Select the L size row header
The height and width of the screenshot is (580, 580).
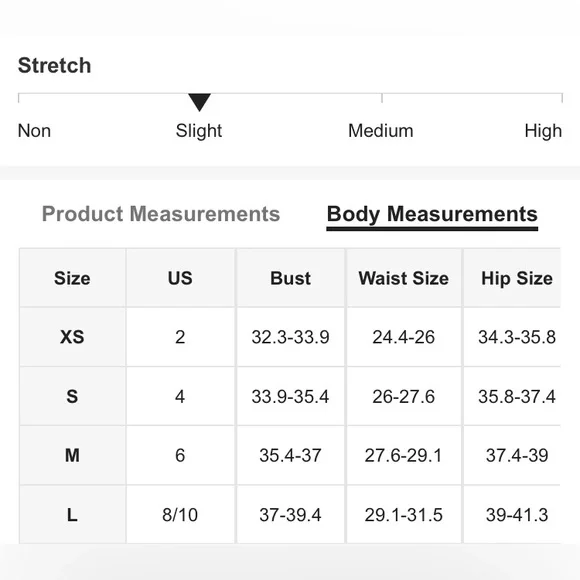(x=72, y=515)
